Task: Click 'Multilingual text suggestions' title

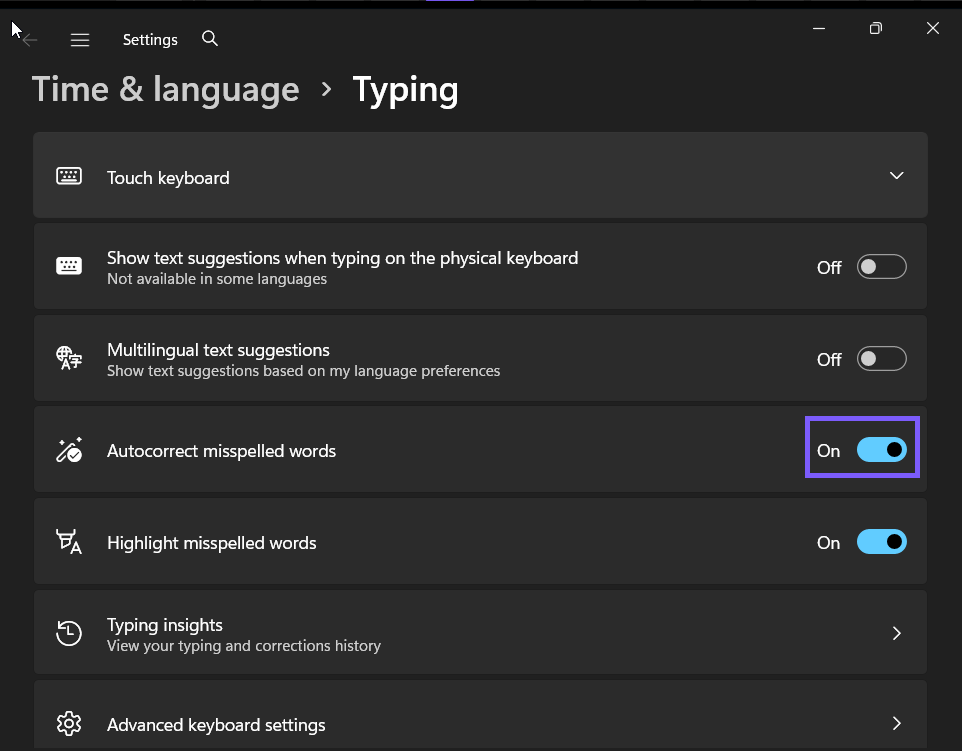Action: (x=218, y=350)
